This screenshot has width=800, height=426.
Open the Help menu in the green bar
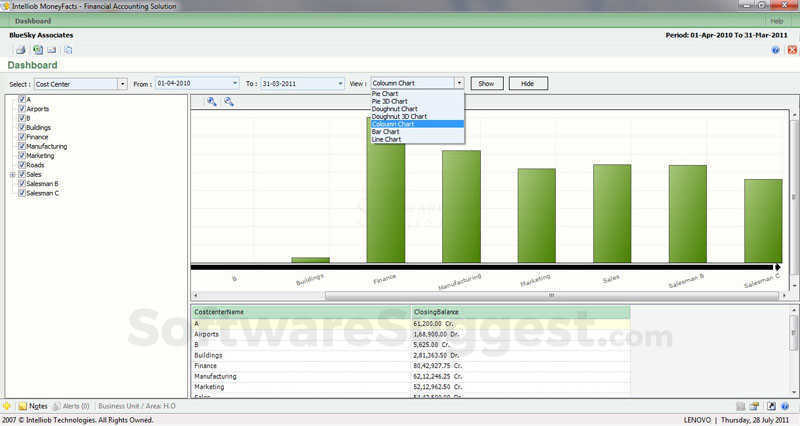coord(777,21)
